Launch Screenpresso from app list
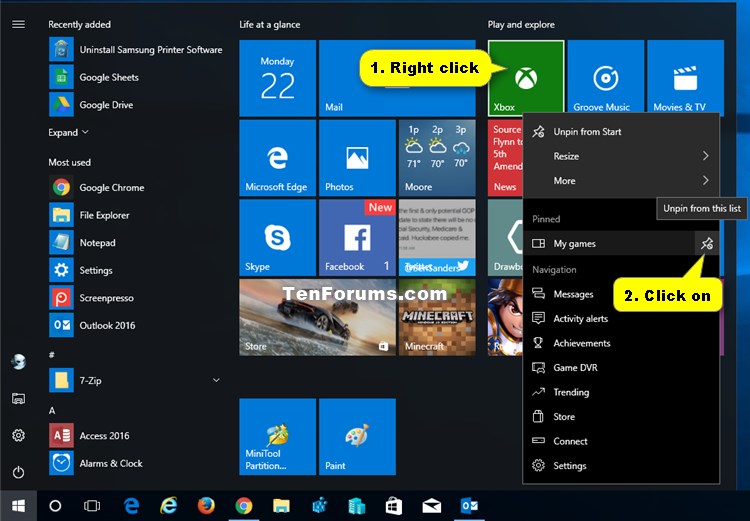This screenshot has width=750, height=521. 136,298
